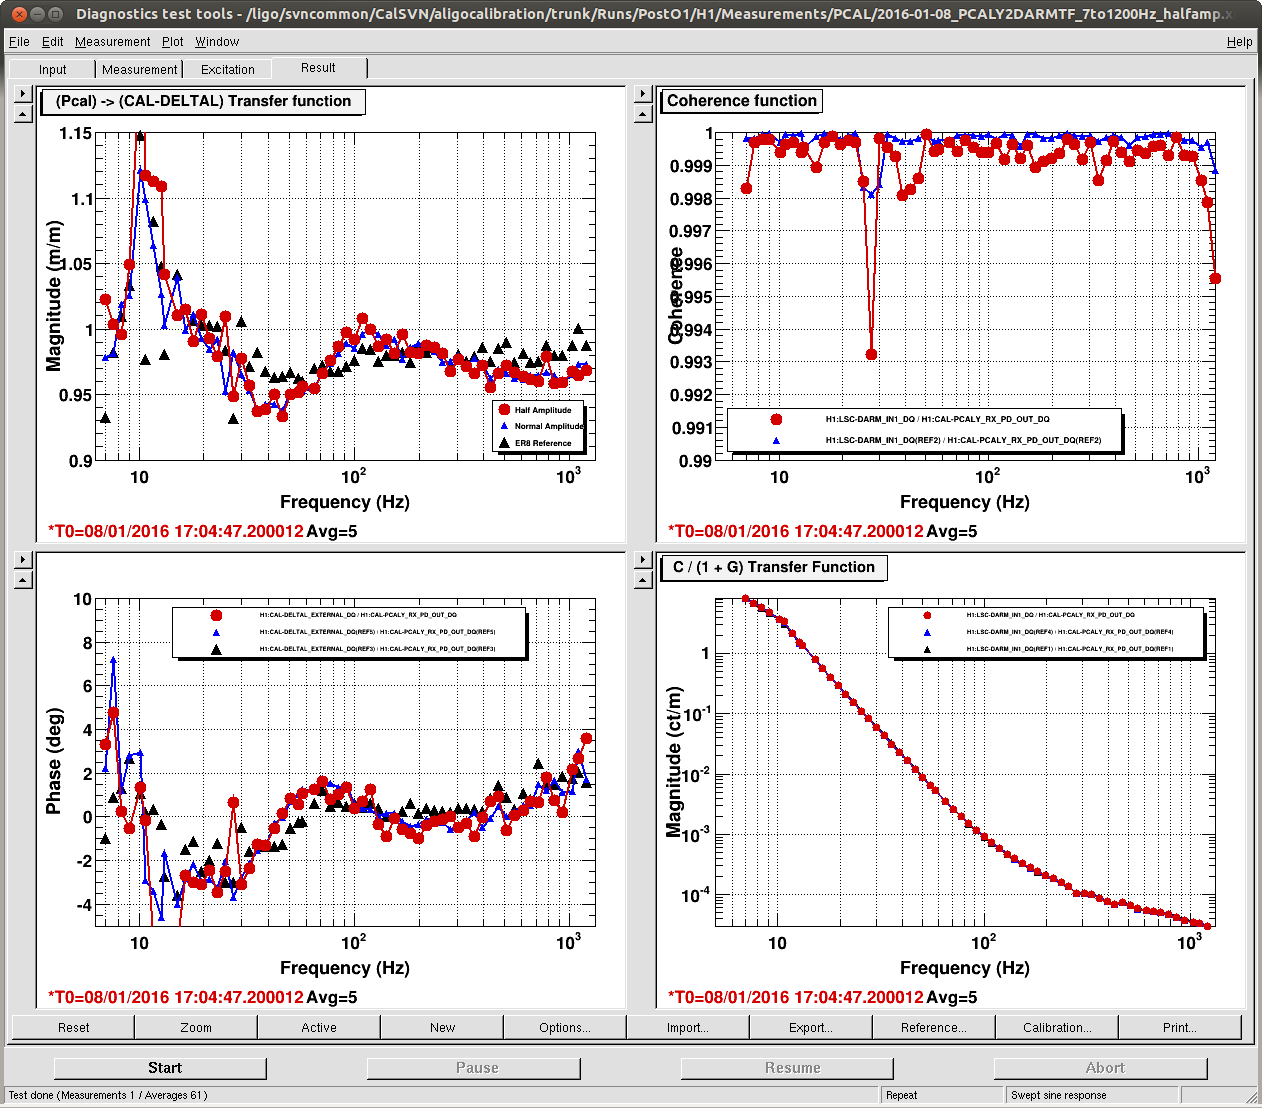The width and height of the screenshot is (1262, 1108).
Task: Open the Edit menu
Action: pyautogui.click(x=53, y=42)
